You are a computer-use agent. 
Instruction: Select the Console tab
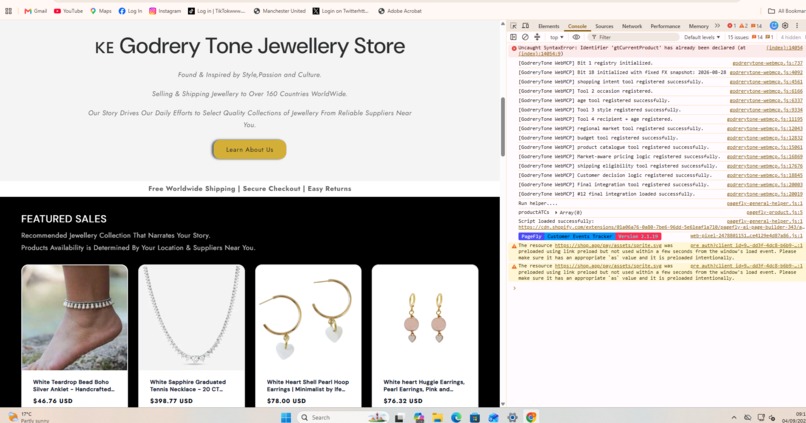pos(577,26)
